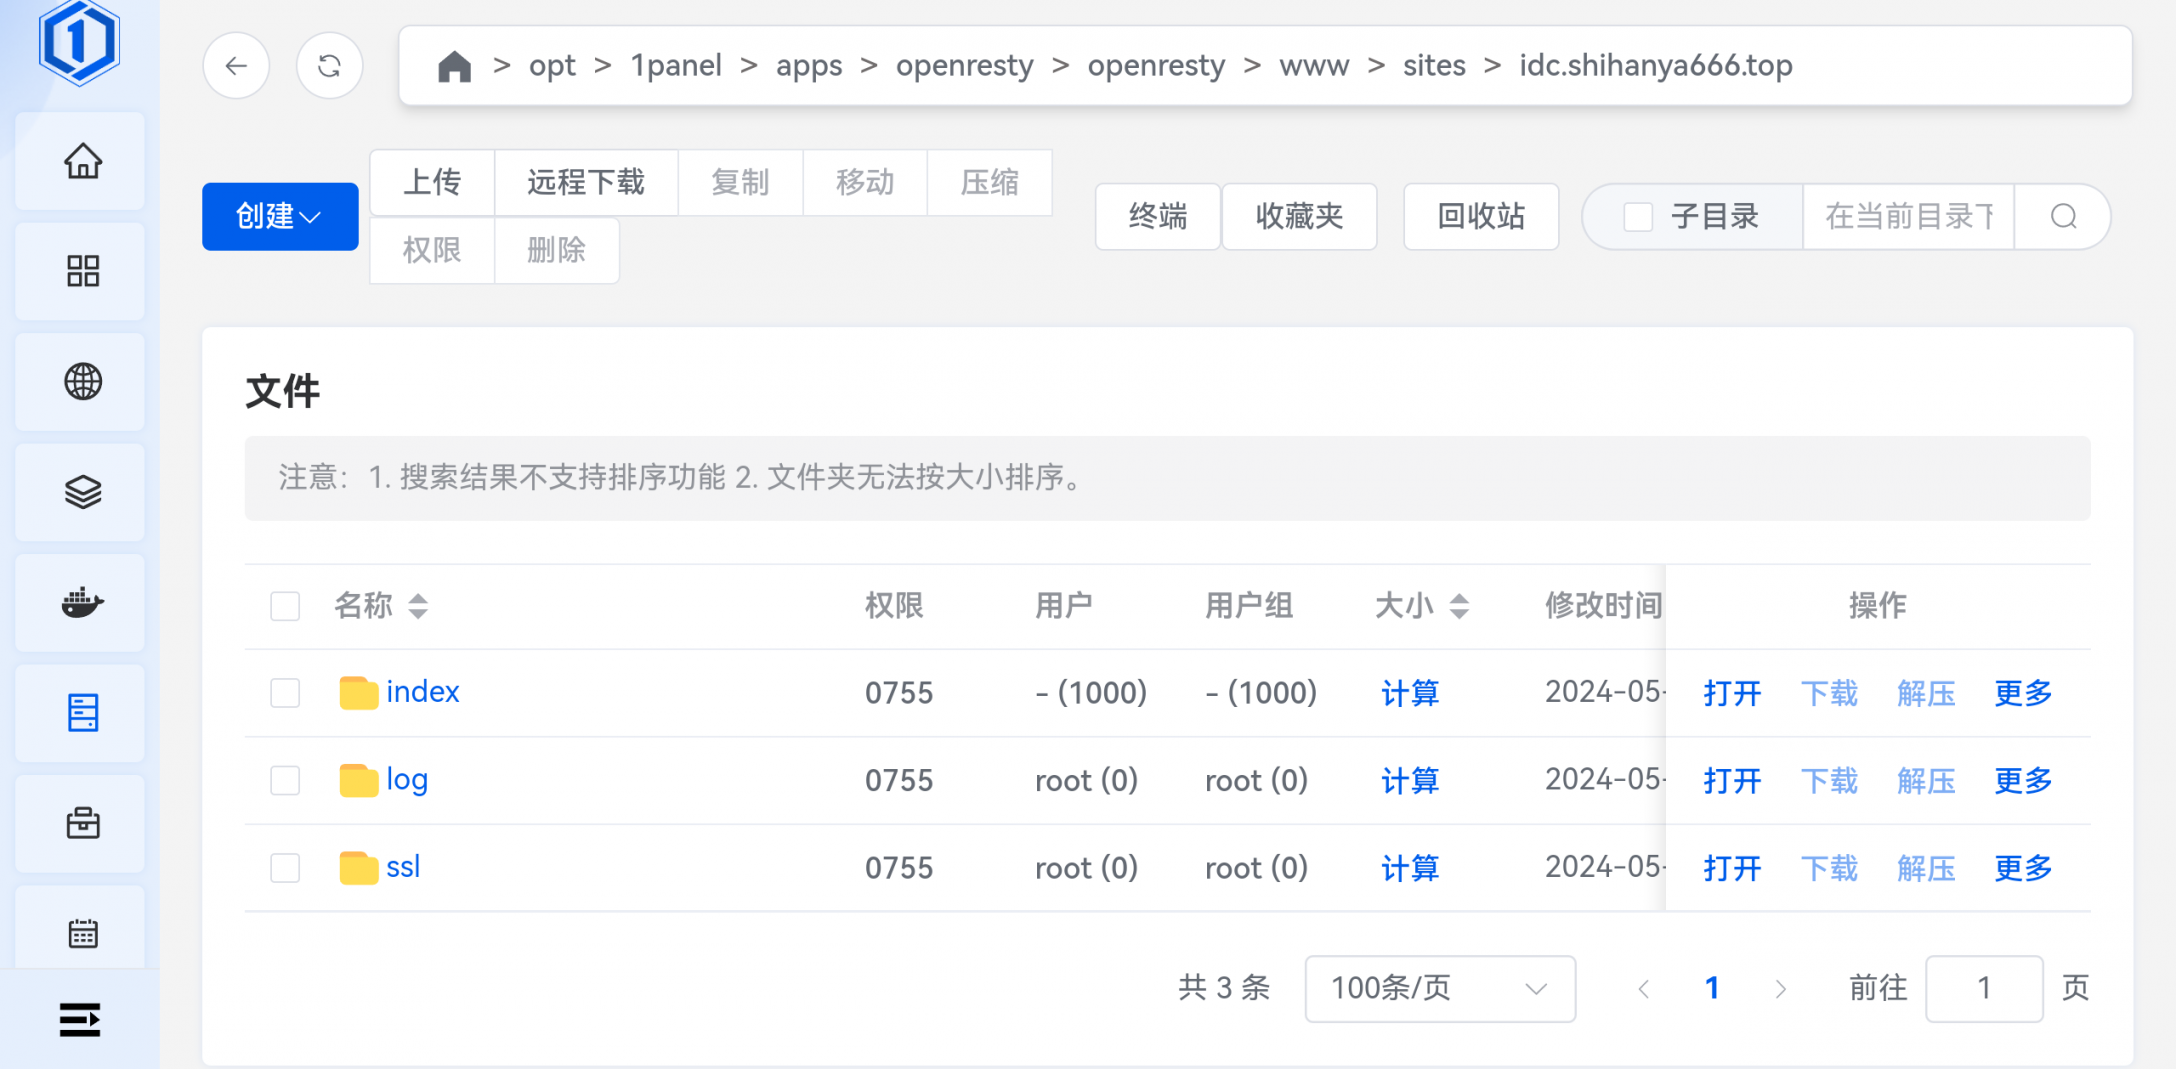Click the 远程下载 remote download button
Screen dimensions: 2176x1069
[x=586, y=182]
